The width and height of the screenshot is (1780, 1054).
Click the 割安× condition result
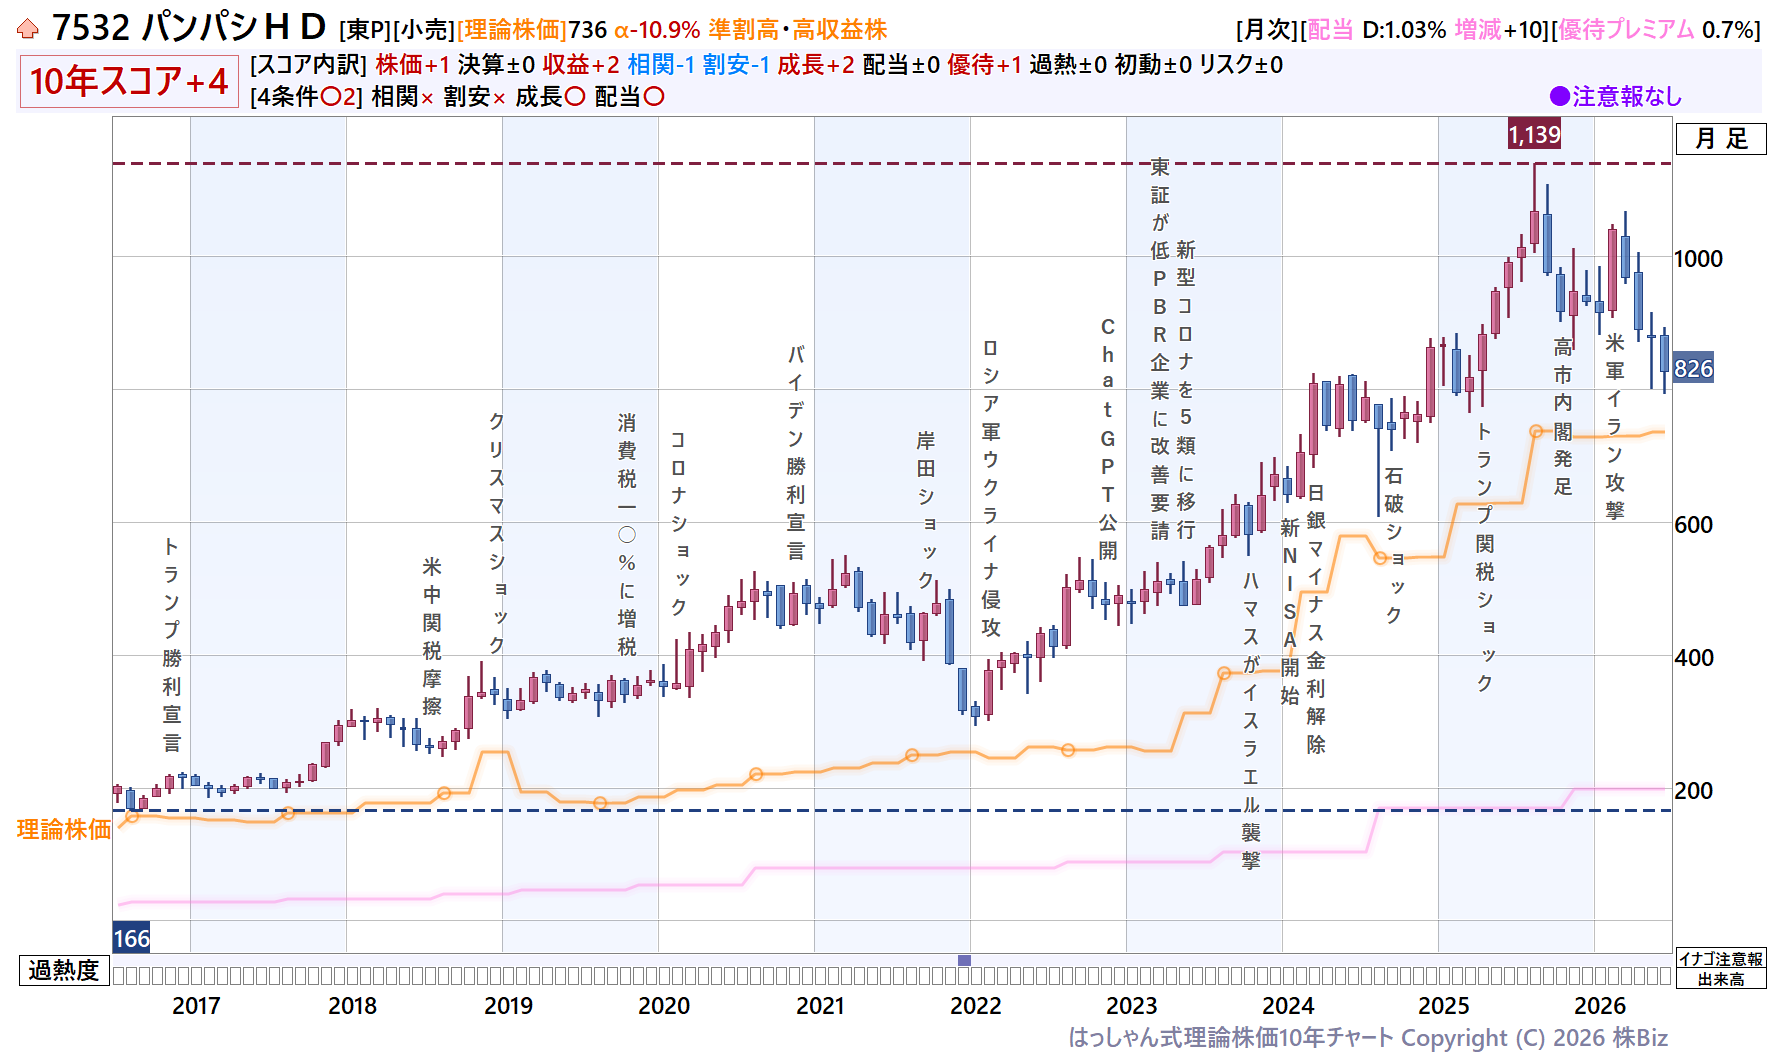[475, 97]
